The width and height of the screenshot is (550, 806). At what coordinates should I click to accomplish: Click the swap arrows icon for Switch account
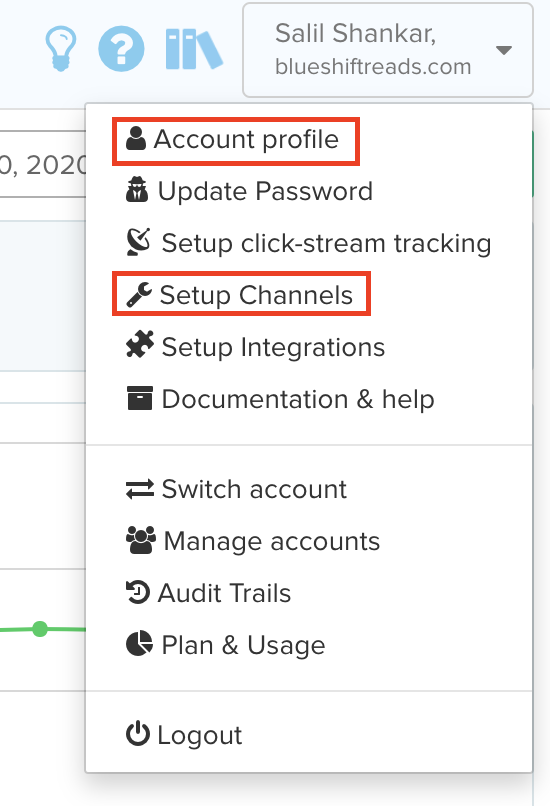pyautogui.click(x=139, y=489)
